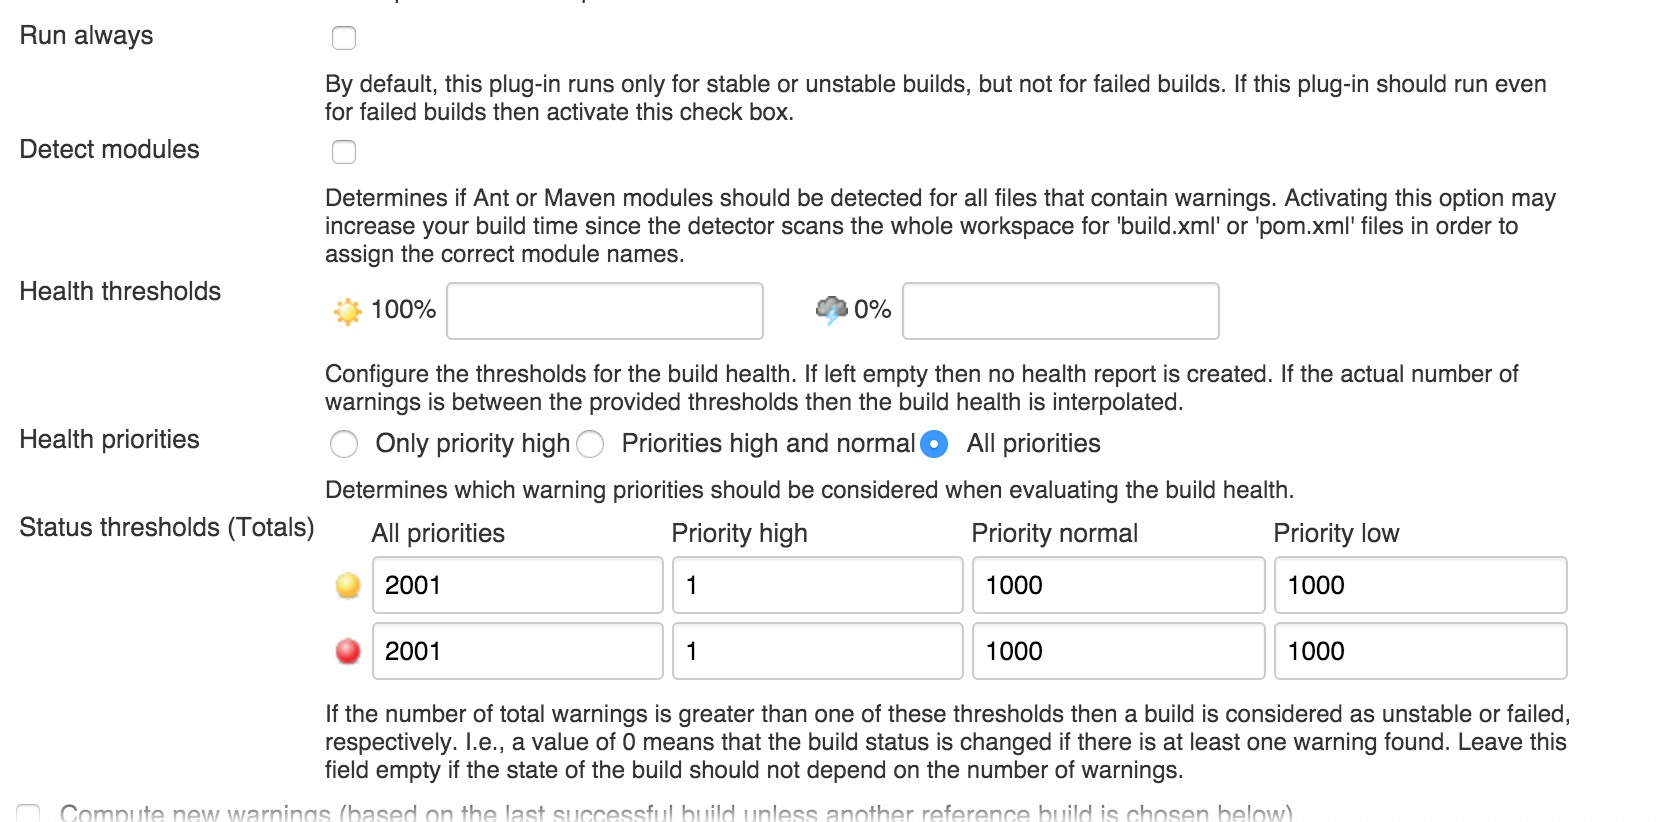Screen dimensions: 1664x822
Task: Edit failed Priority high threshold field
Action: point(817,651)
